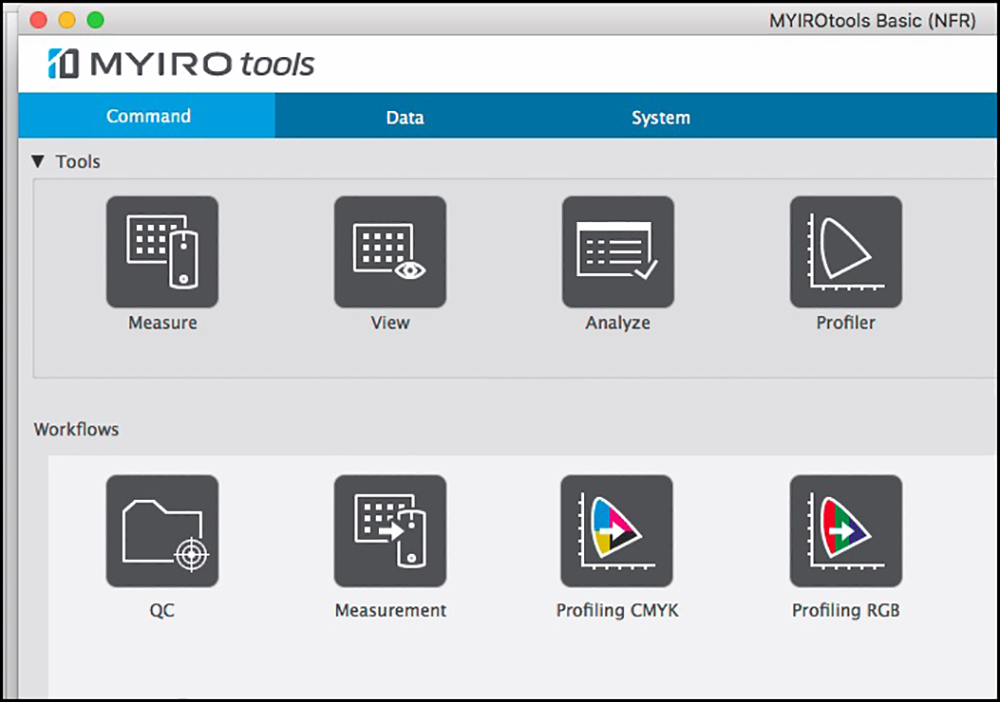
Task: Open the Profiling RGB workflow icon
Action: pos(846,531)
